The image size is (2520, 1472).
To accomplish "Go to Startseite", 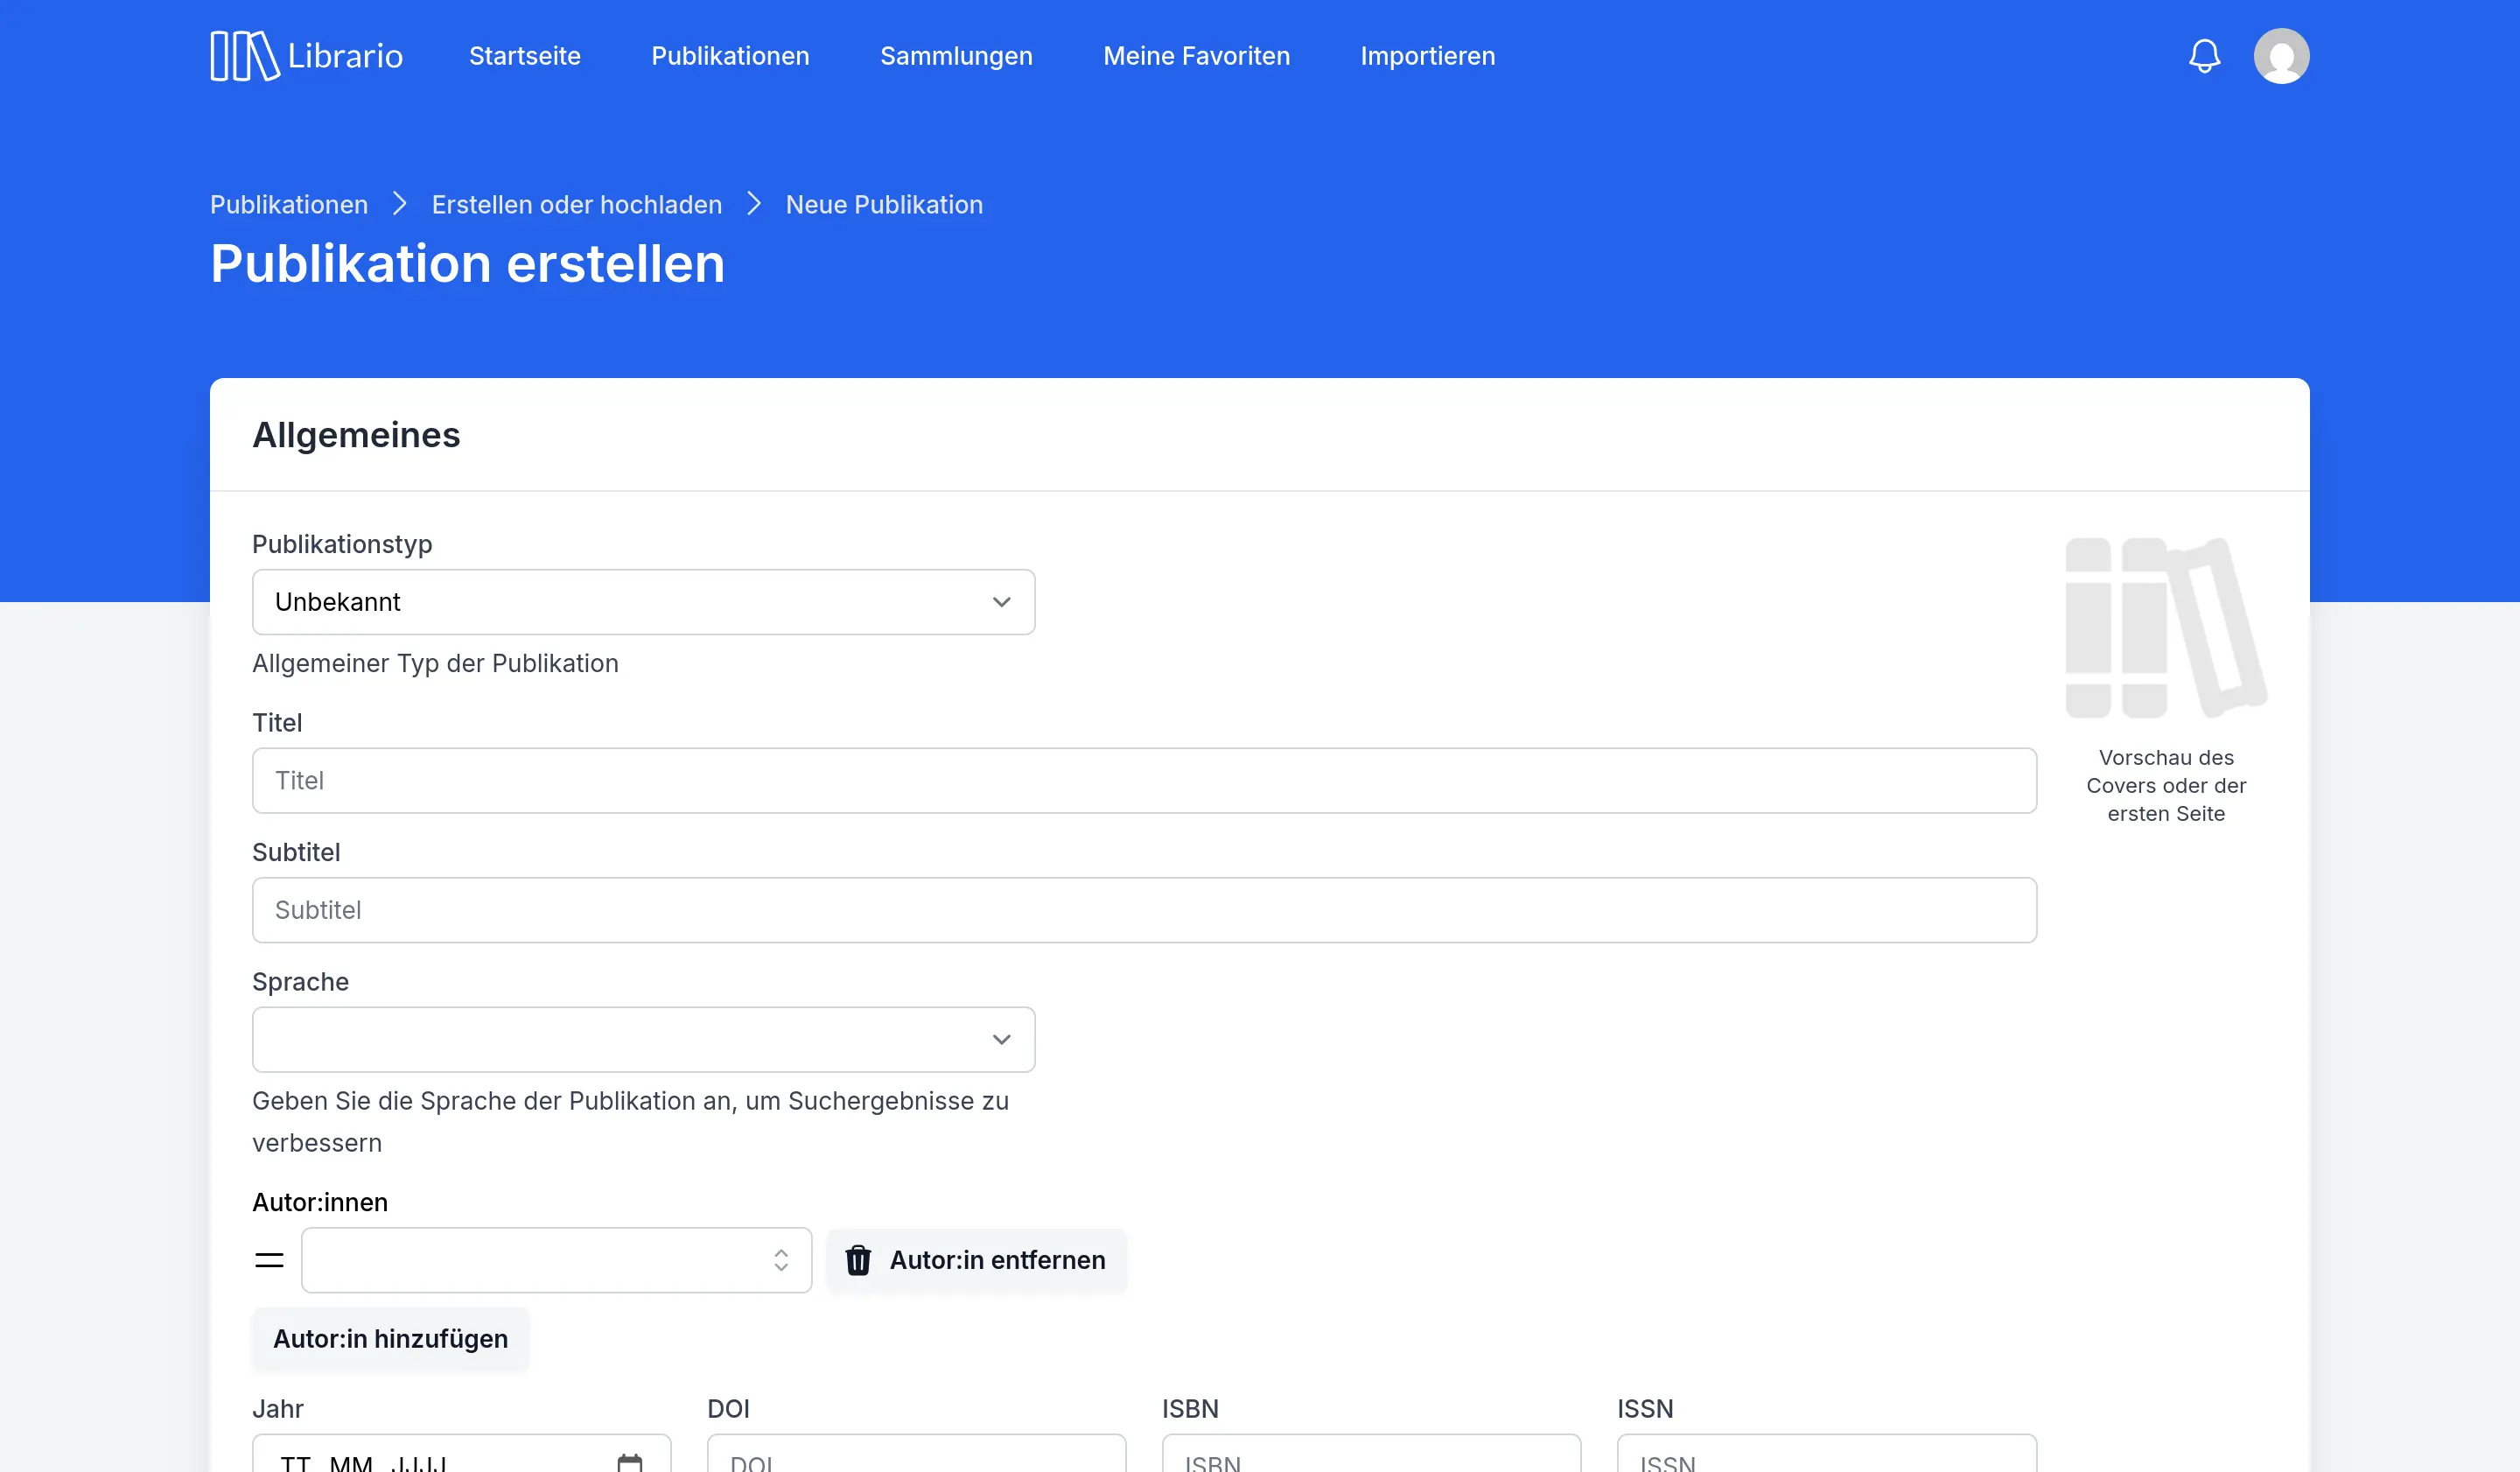I will tap(525, 56).
